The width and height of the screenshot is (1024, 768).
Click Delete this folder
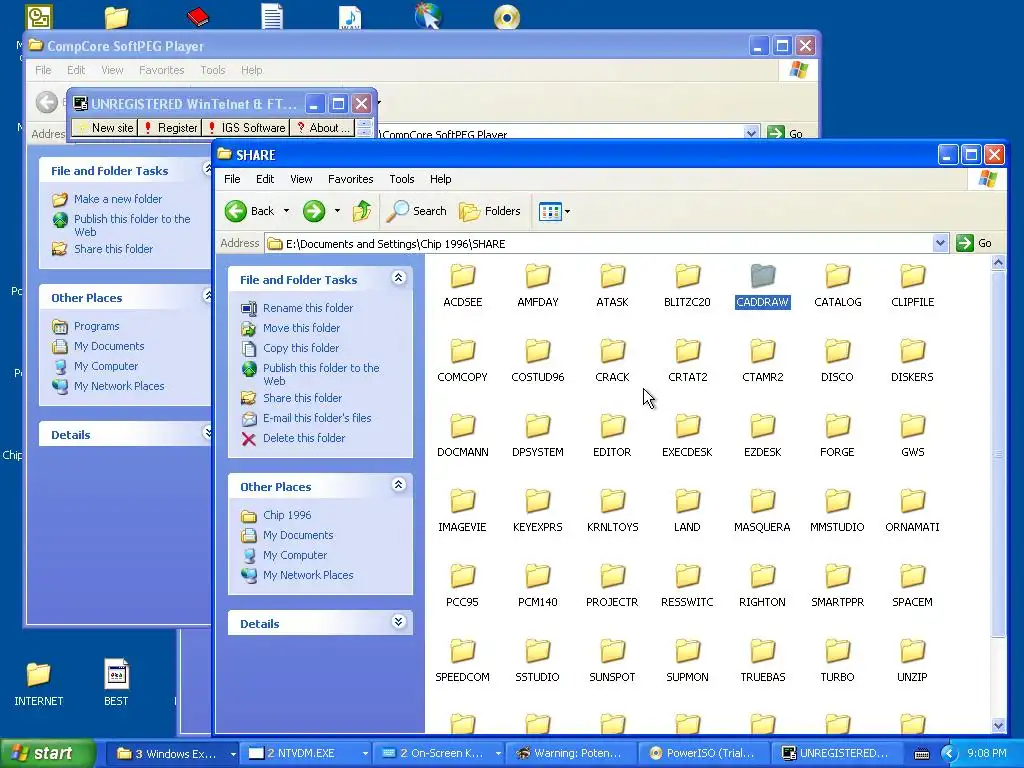[304, 438]
